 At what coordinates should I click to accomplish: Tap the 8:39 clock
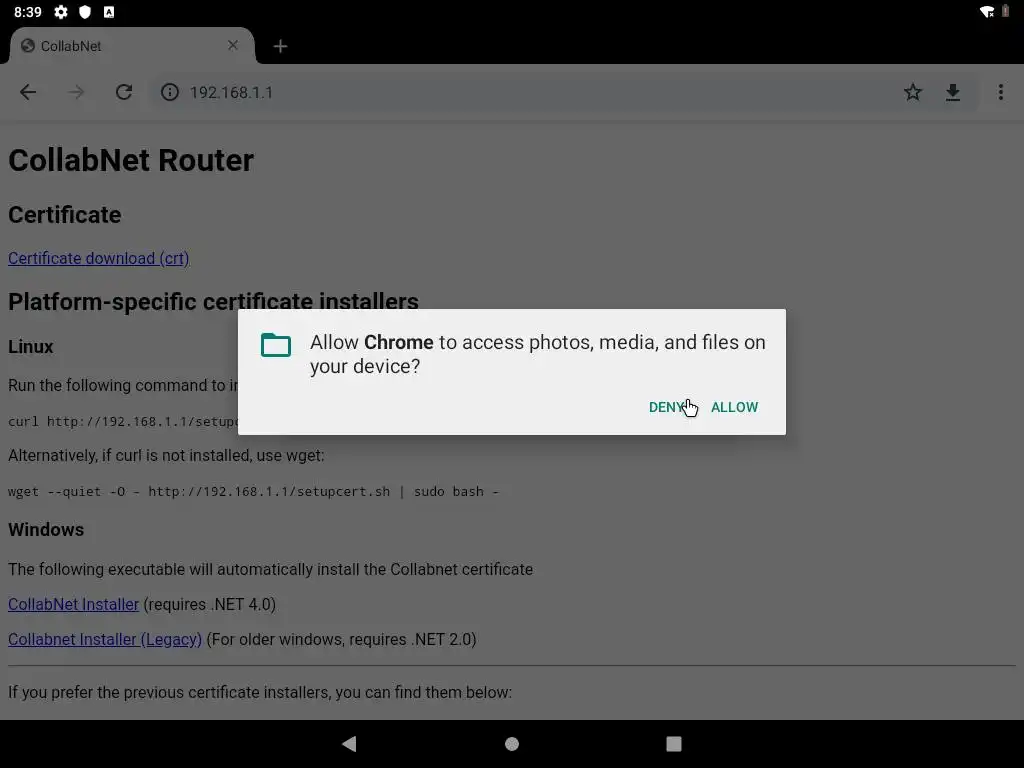pos(27,12)
